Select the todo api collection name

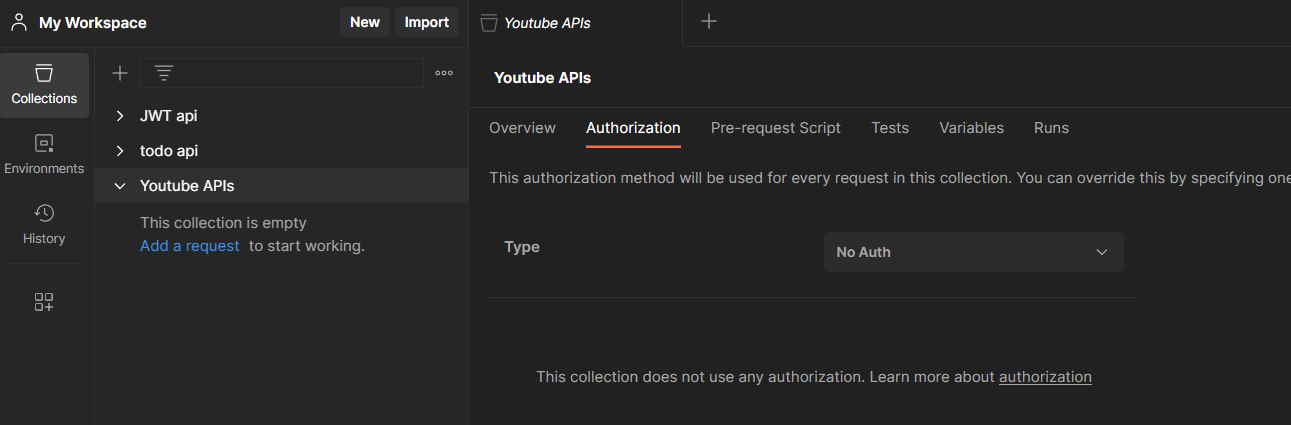169,151
